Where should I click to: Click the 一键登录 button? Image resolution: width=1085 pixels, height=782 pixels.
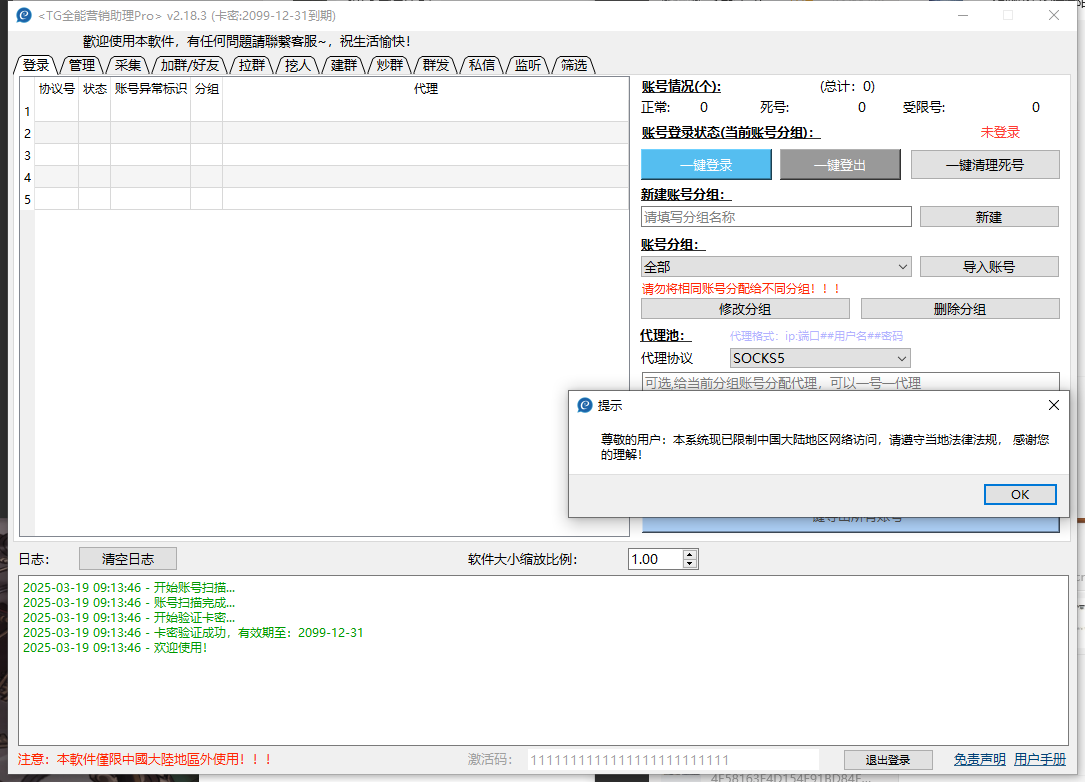coord(706,165)
